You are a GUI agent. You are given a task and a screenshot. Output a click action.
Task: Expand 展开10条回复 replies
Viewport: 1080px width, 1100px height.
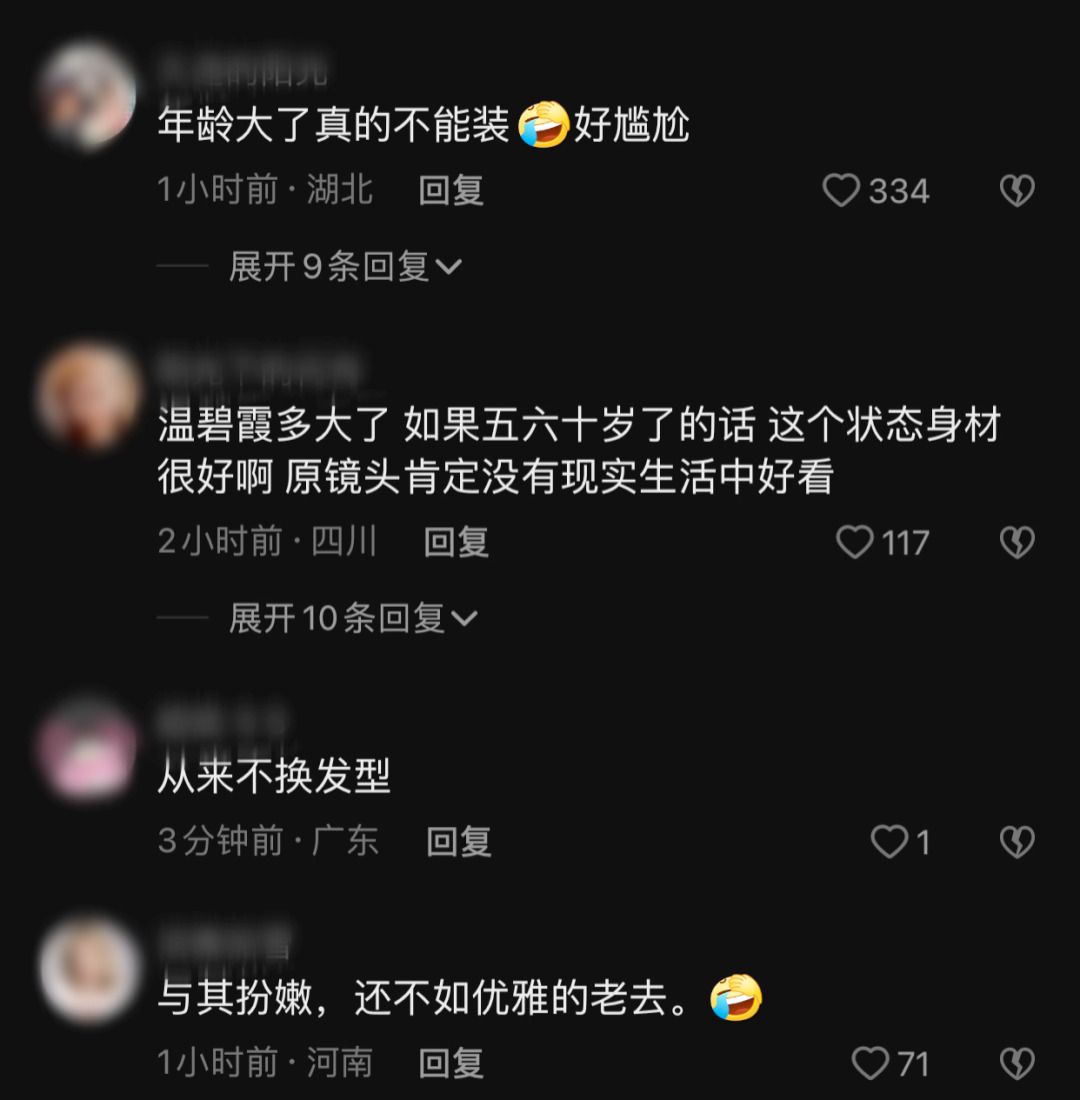coord(354,618)
